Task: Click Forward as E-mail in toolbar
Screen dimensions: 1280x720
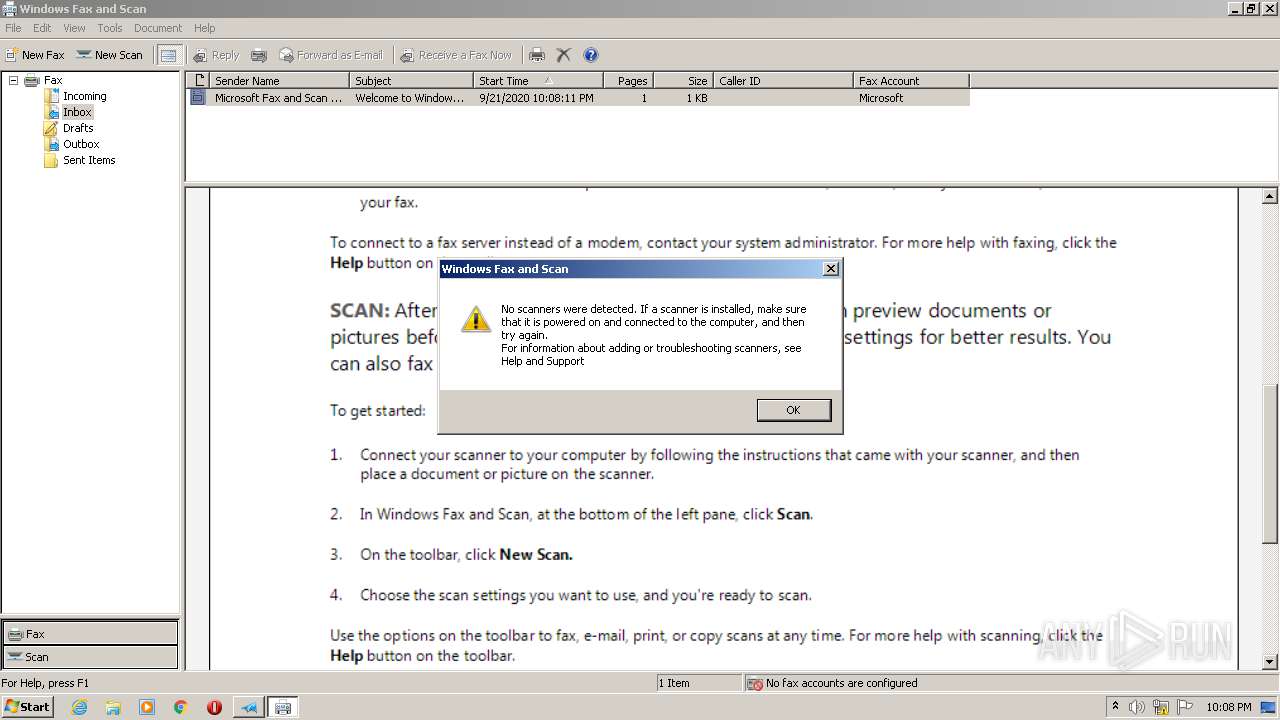Action: pyautogui.click(x=331, y=55)
